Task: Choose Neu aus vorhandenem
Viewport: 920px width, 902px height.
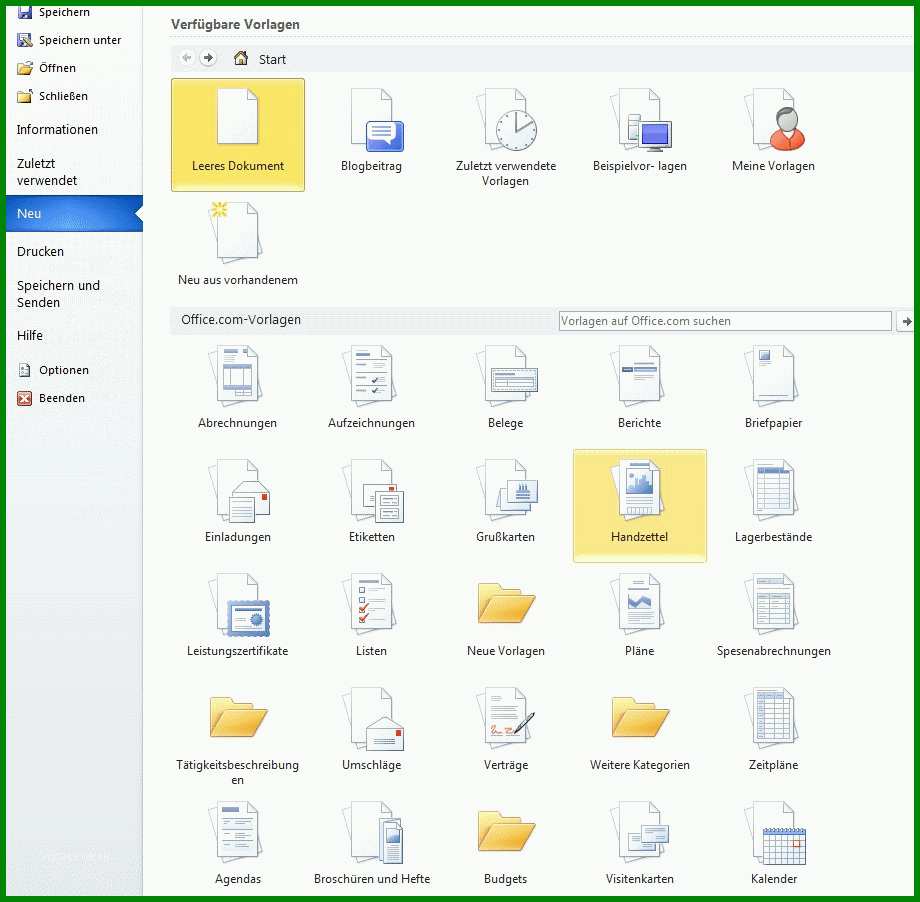Action: [x=238, y=244]
